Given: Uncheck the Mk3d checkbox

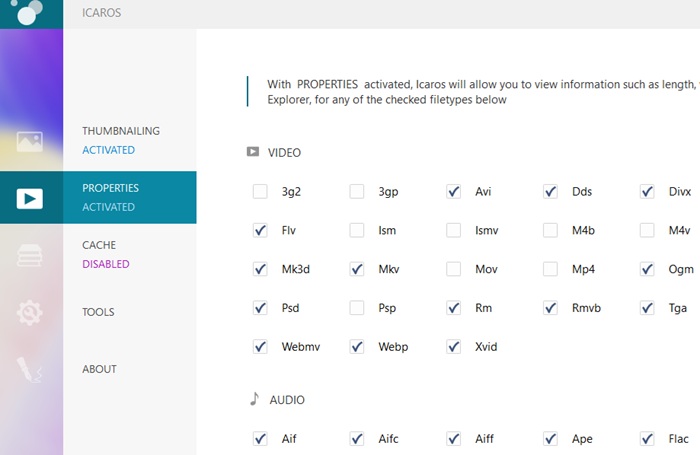Looking at the screenshot, I should 260,269.
